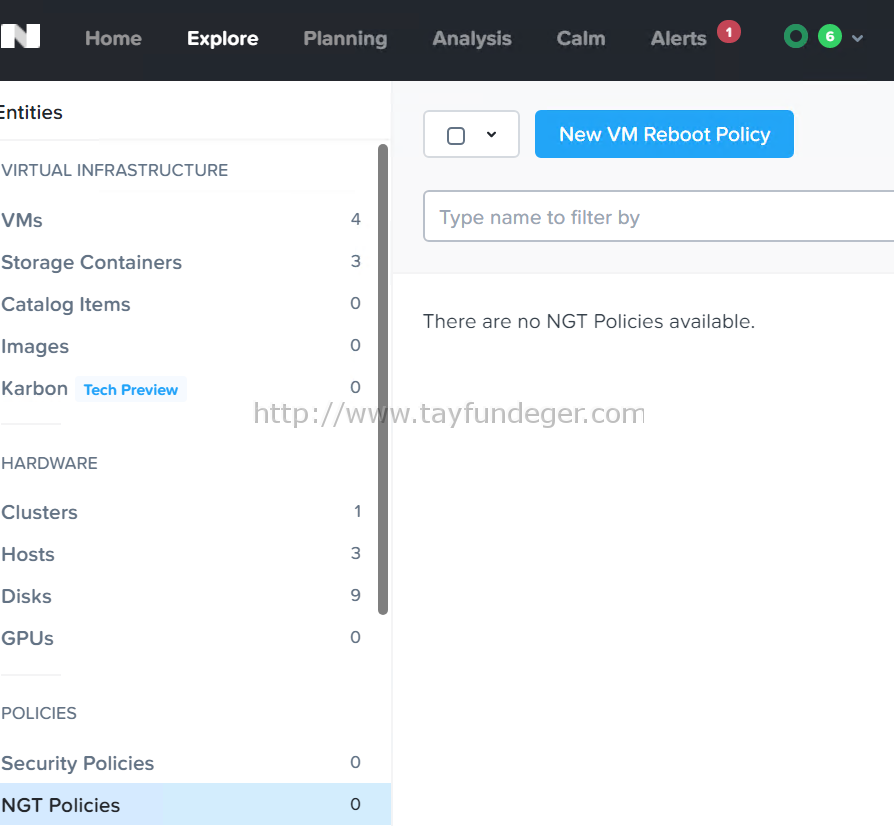Open the green tasks badge showing 6

[x=830, y=36]
